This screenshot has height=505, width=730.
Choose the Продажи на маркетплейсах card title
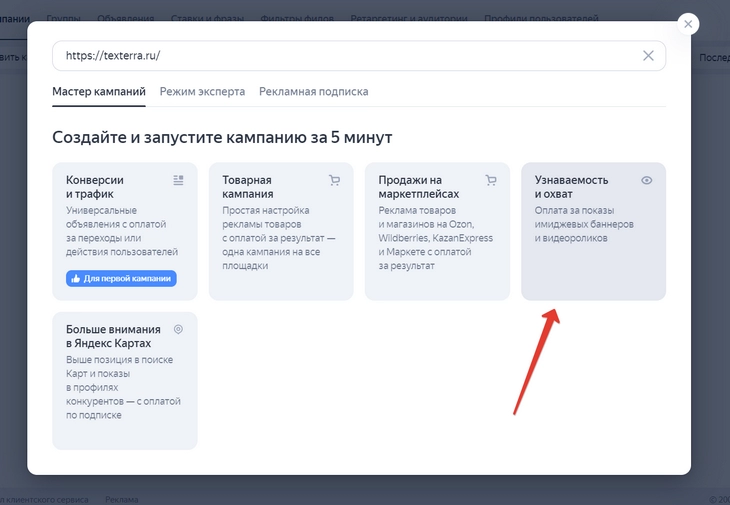(x=419, y=187)
